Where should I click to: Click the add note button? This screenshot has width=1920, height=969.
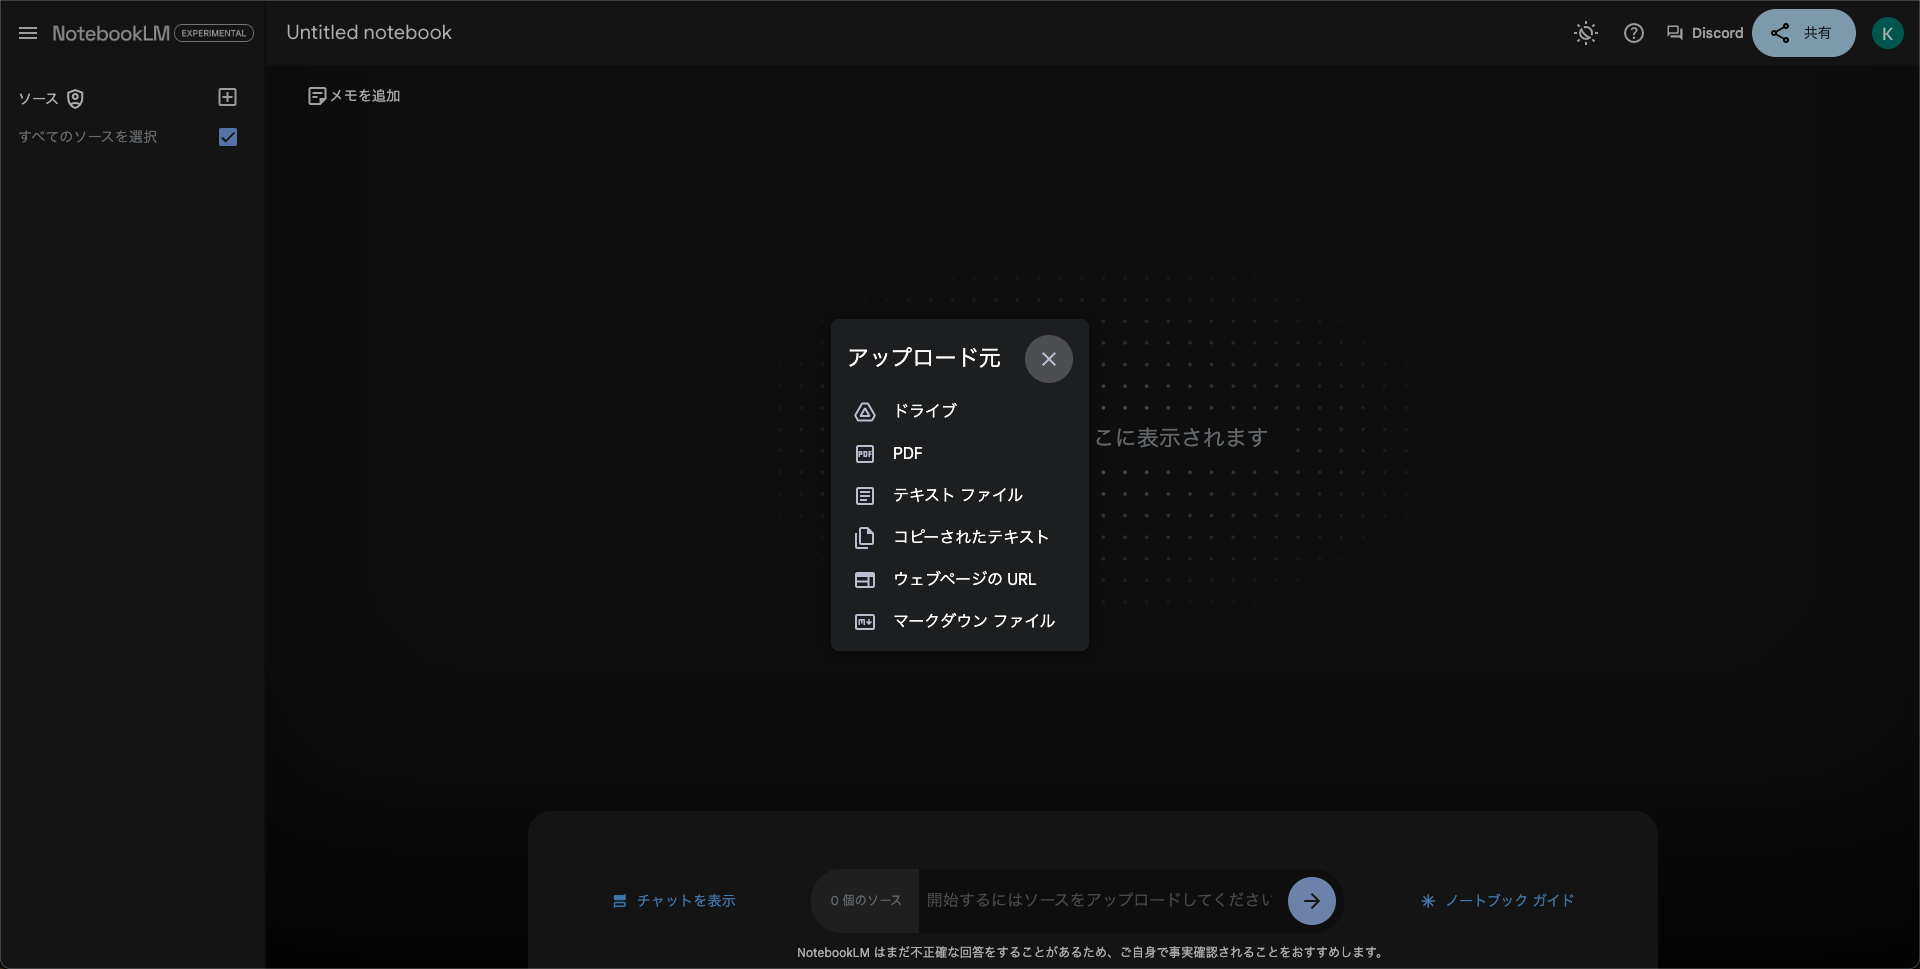354,96
